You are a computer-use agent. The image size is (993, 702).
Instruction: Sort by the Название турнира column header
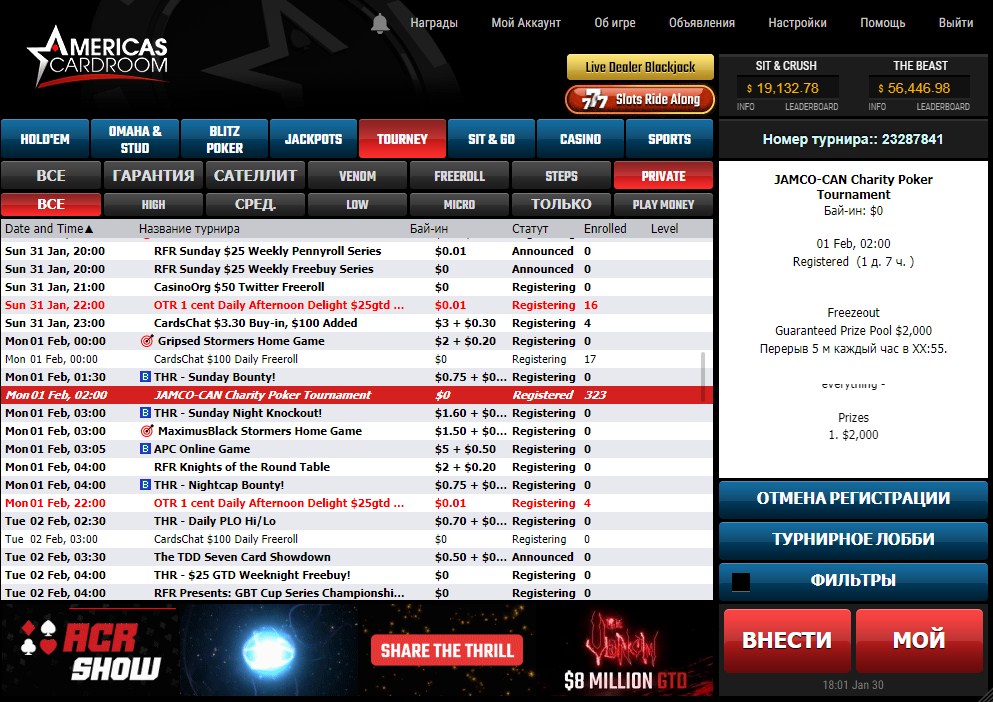coord(189,229)
